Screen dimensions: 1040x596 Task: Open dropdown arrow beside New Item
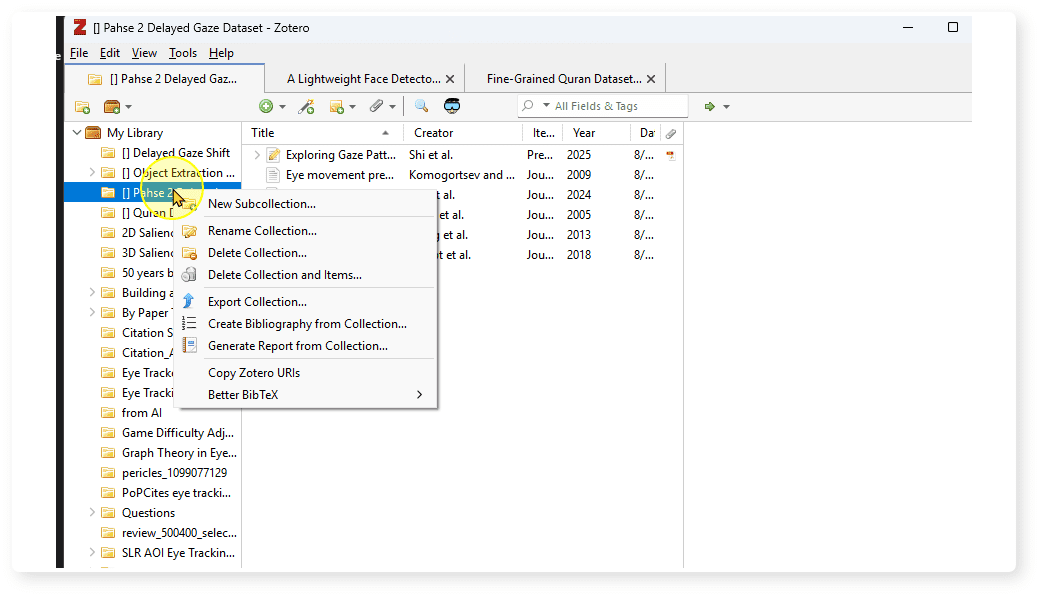(283, 107)
